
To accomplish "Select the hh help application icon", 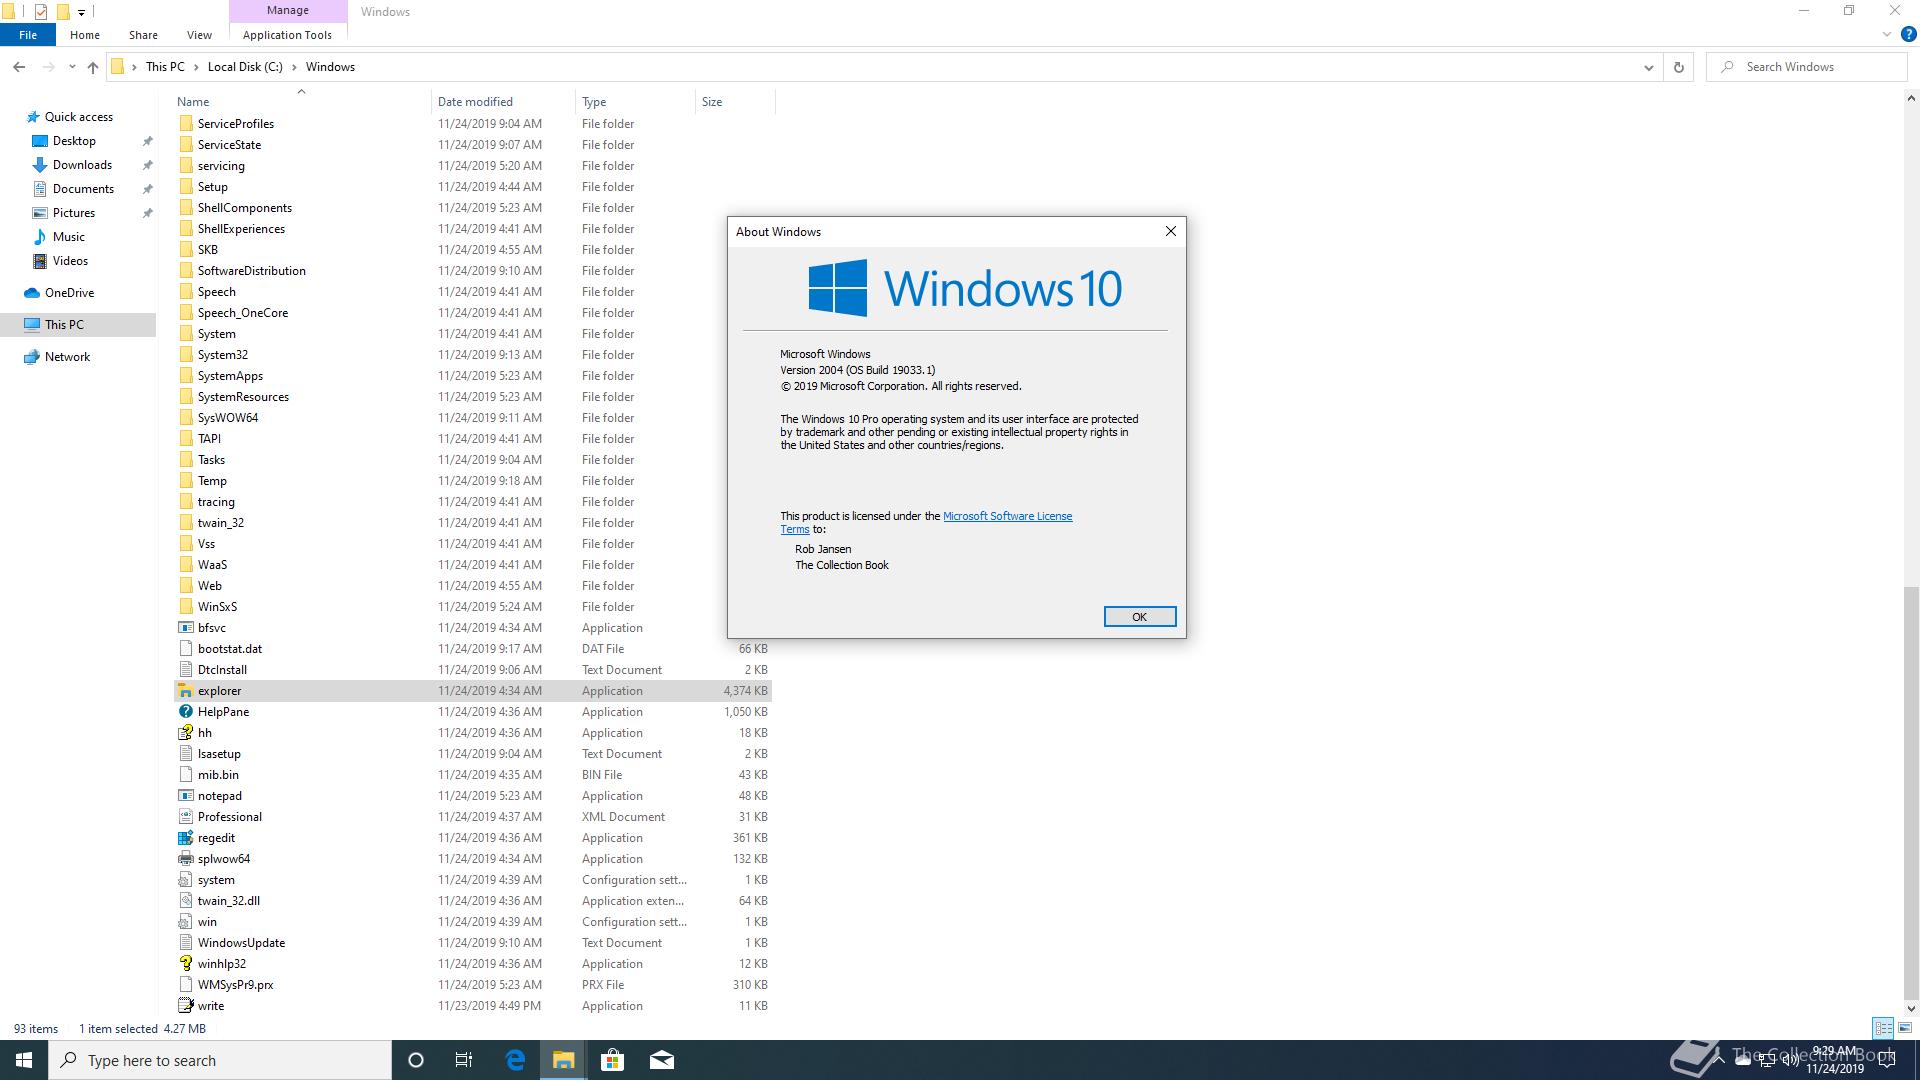I will click(x=185, y=733).
